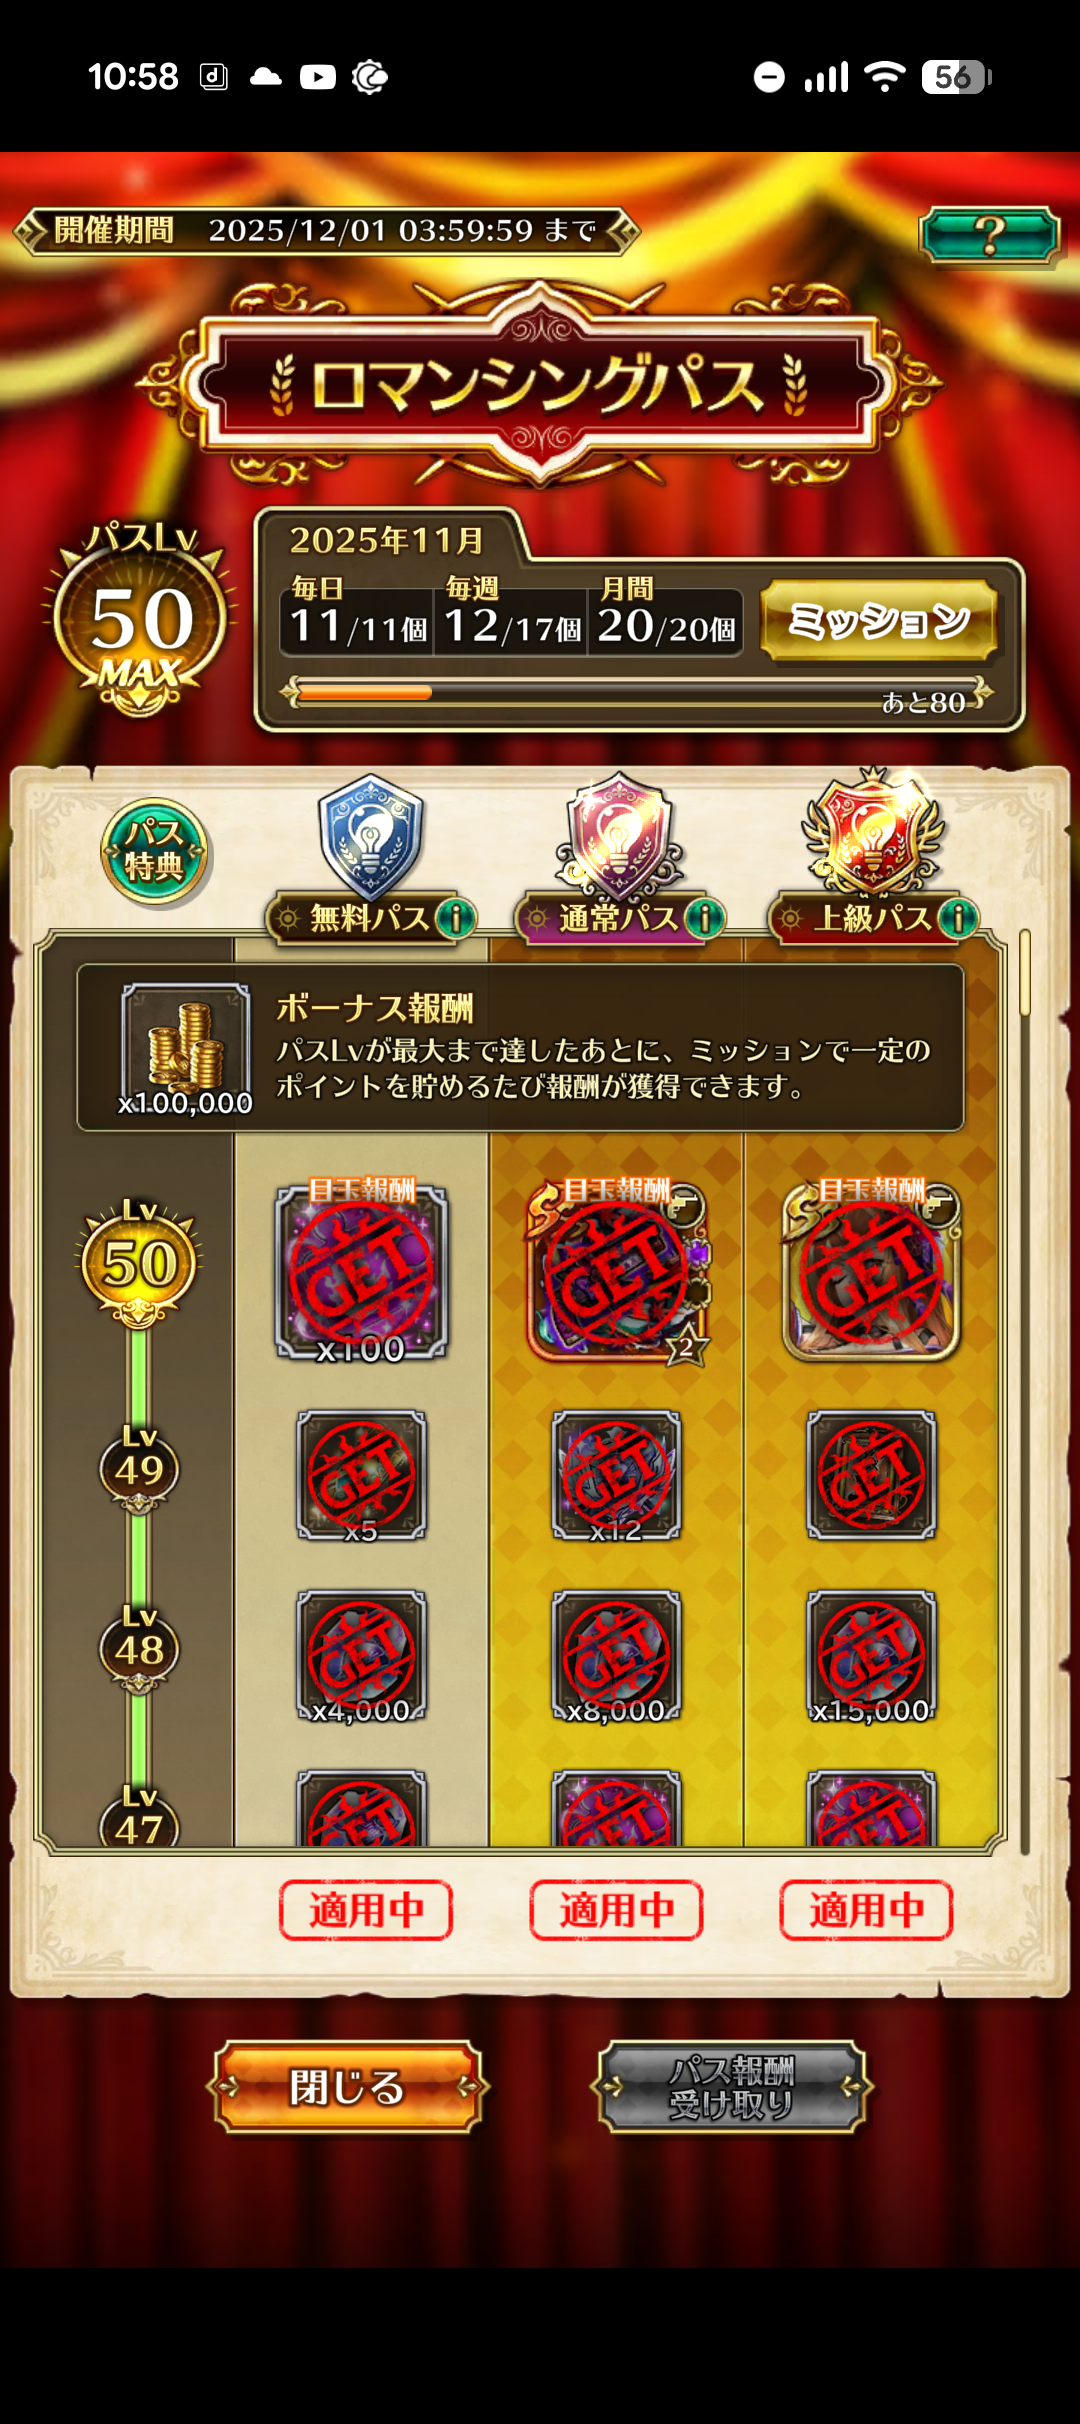Tap the Lv 48 上級パス x15,000 reward

coord(872,1656)
